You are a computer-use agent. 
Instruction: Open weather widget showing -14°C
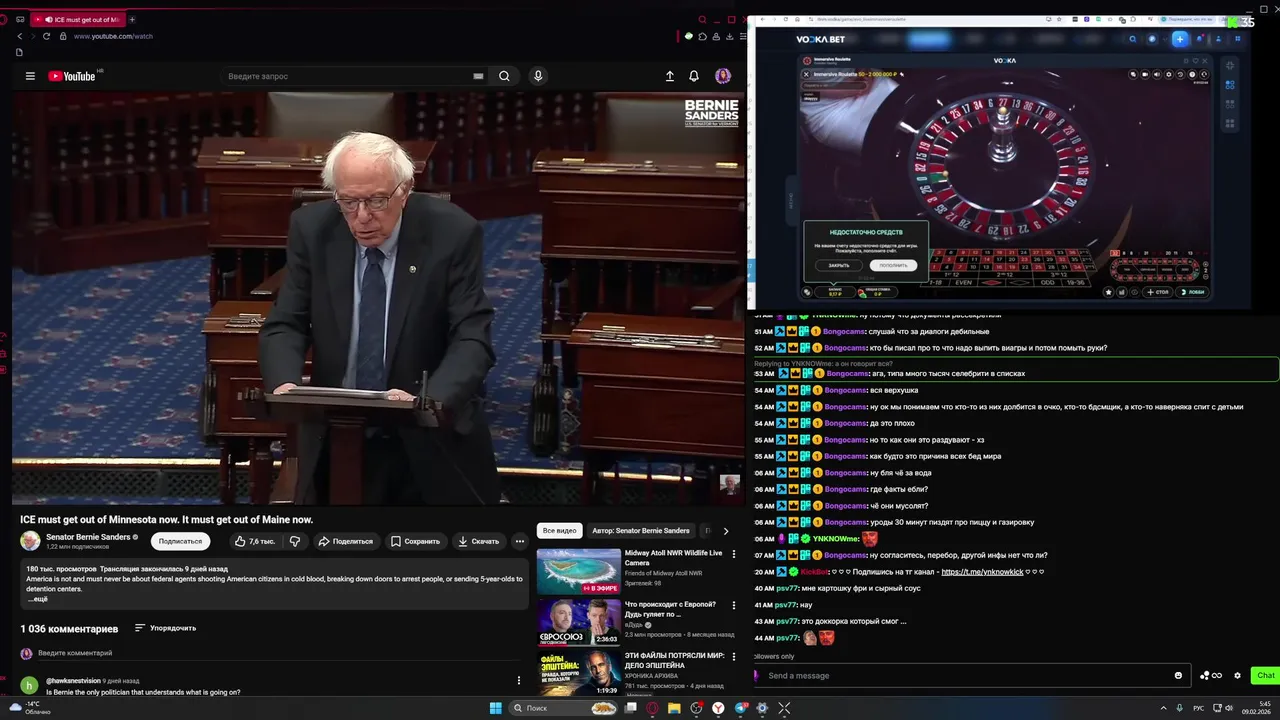click(x=28, y=708)
